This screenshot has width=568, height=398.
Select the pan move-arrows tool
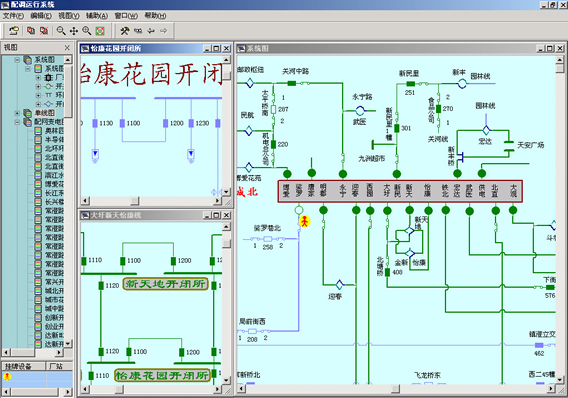[74, 31]
